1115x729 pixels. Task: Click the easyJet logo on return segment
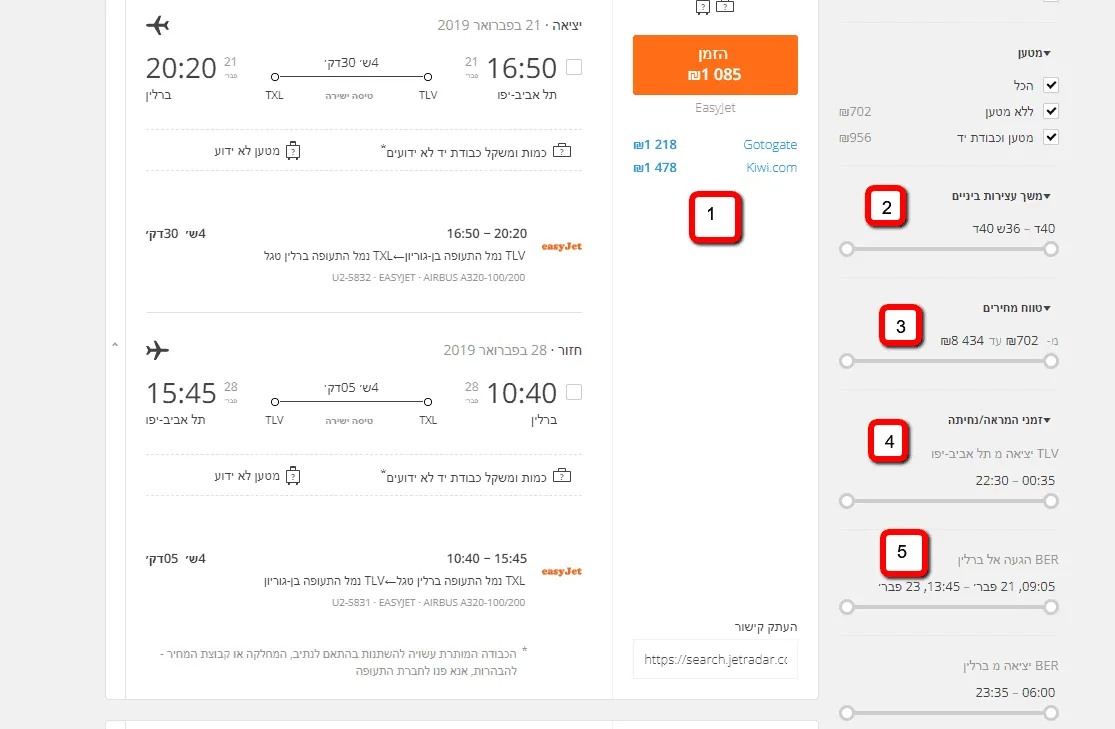click(561, 572)
